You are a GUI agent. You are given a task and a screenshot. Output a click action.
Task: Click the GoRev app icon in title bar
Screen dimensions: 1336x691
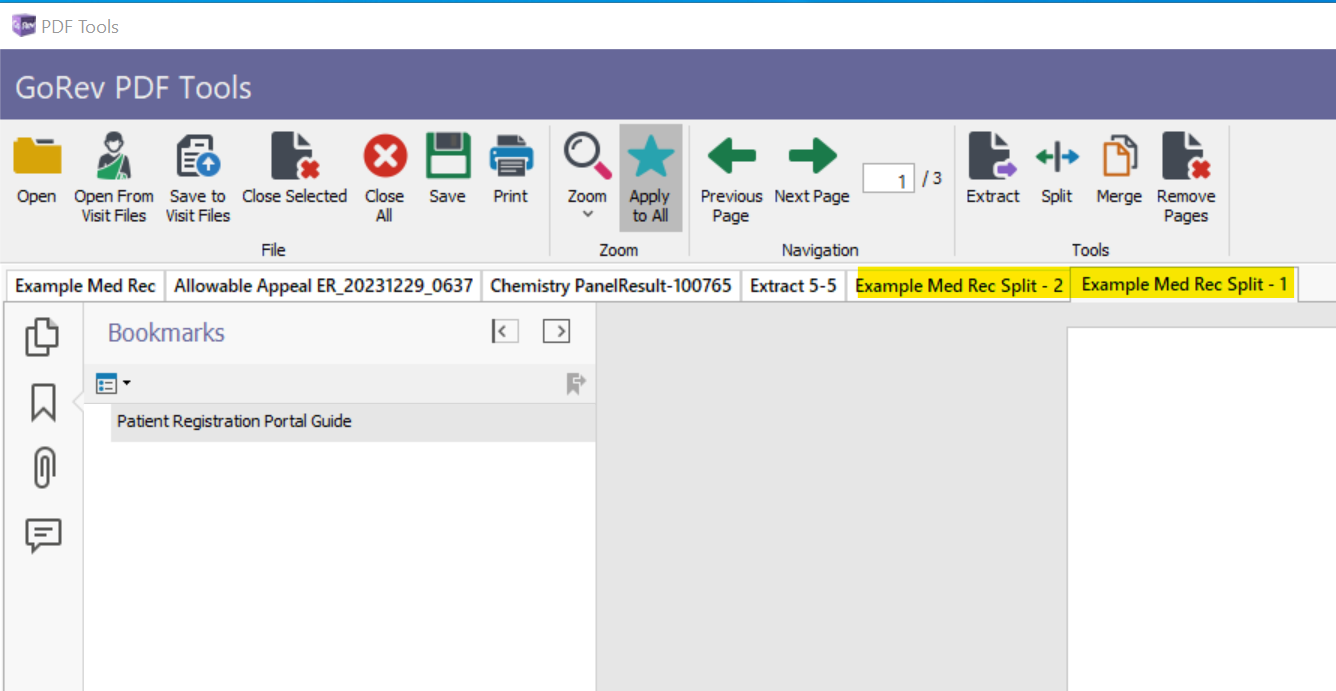coord(23,26)
